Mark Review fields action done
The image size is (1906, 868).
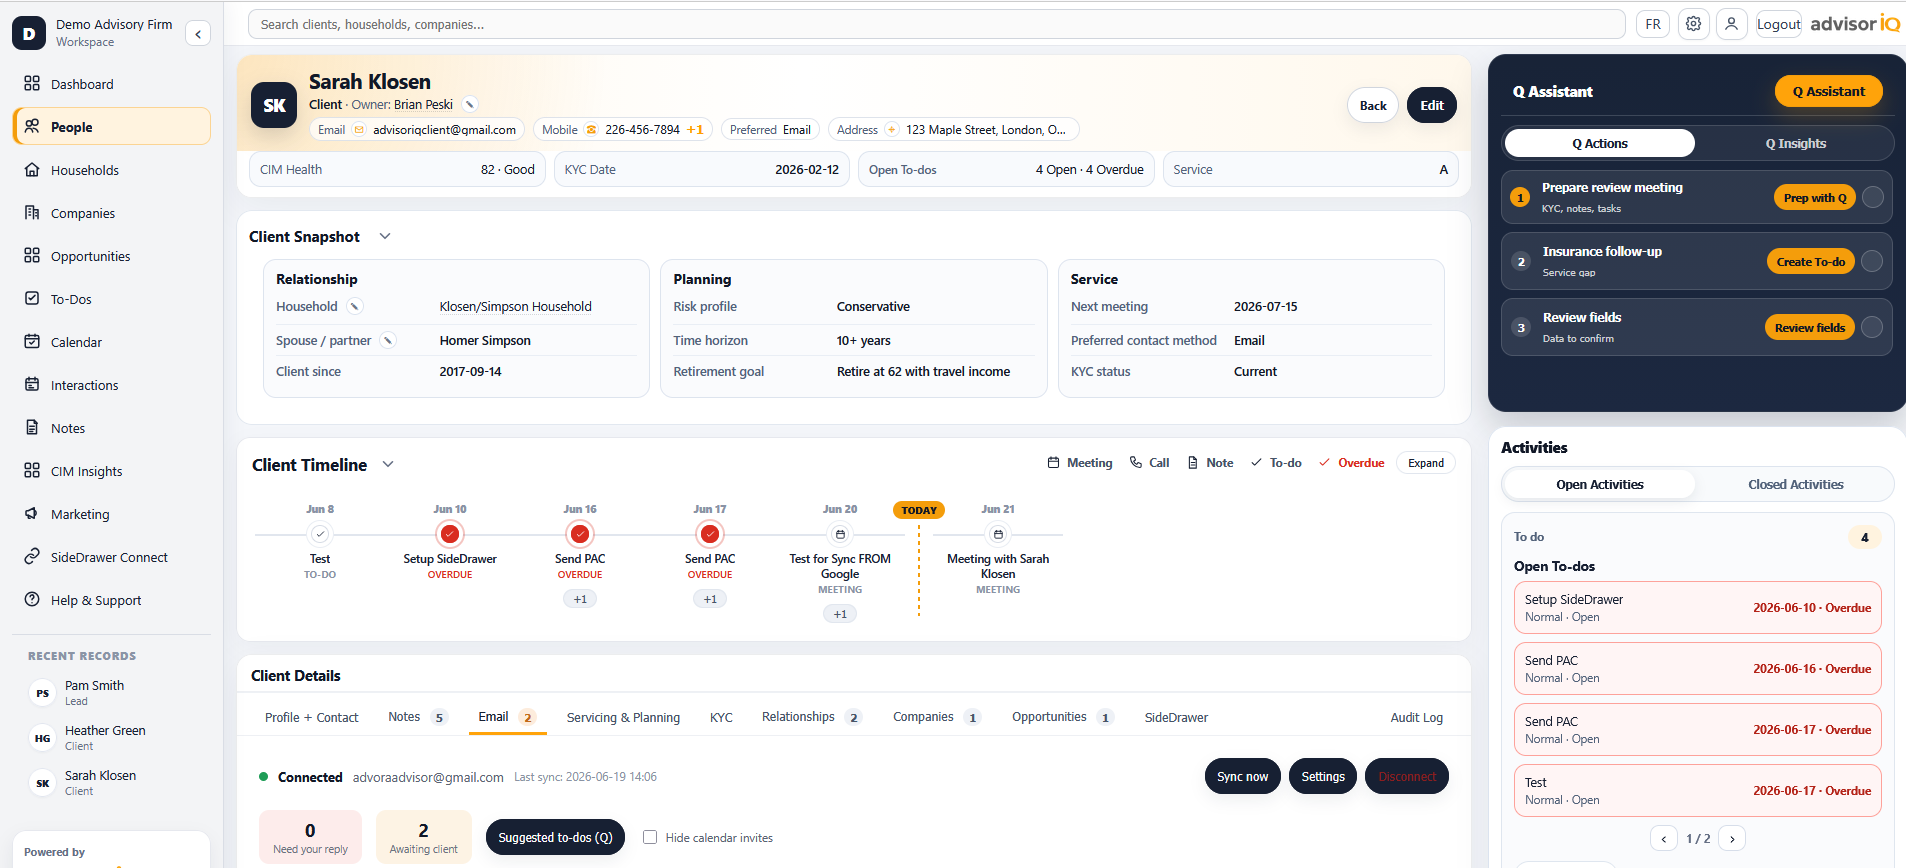click(1872, 327)
